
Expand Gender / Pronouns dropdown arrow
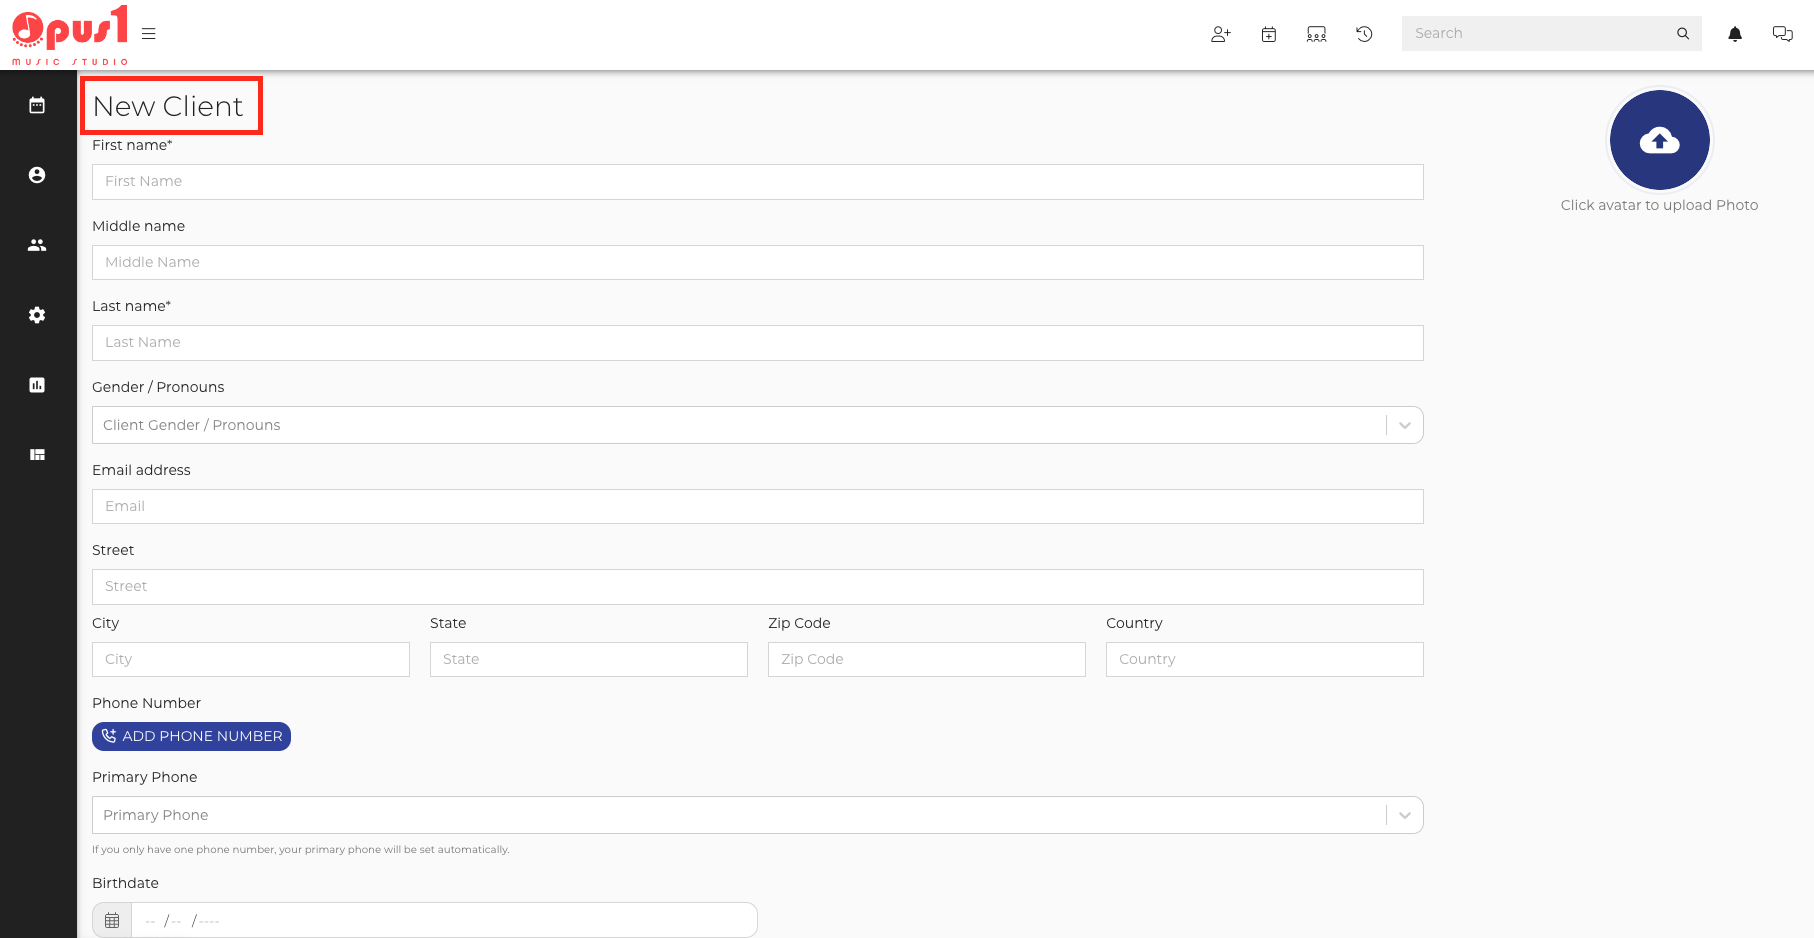1404,425
